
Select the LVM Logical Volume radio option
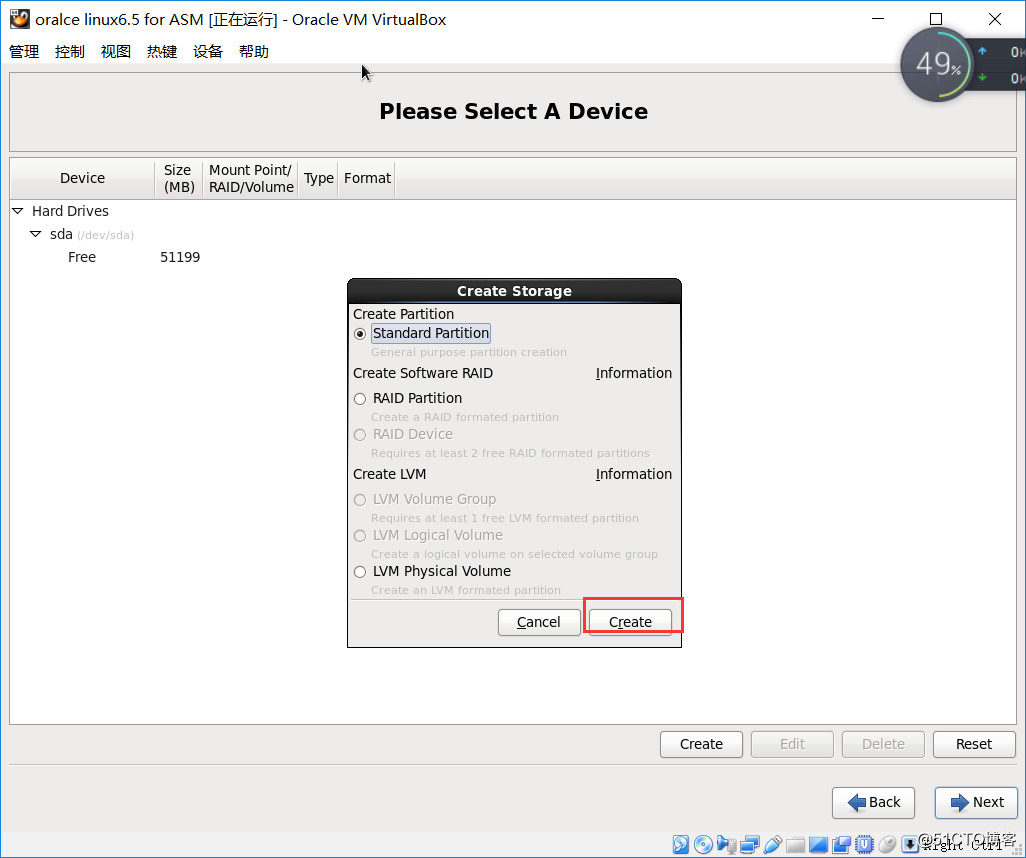coord(360,536)
